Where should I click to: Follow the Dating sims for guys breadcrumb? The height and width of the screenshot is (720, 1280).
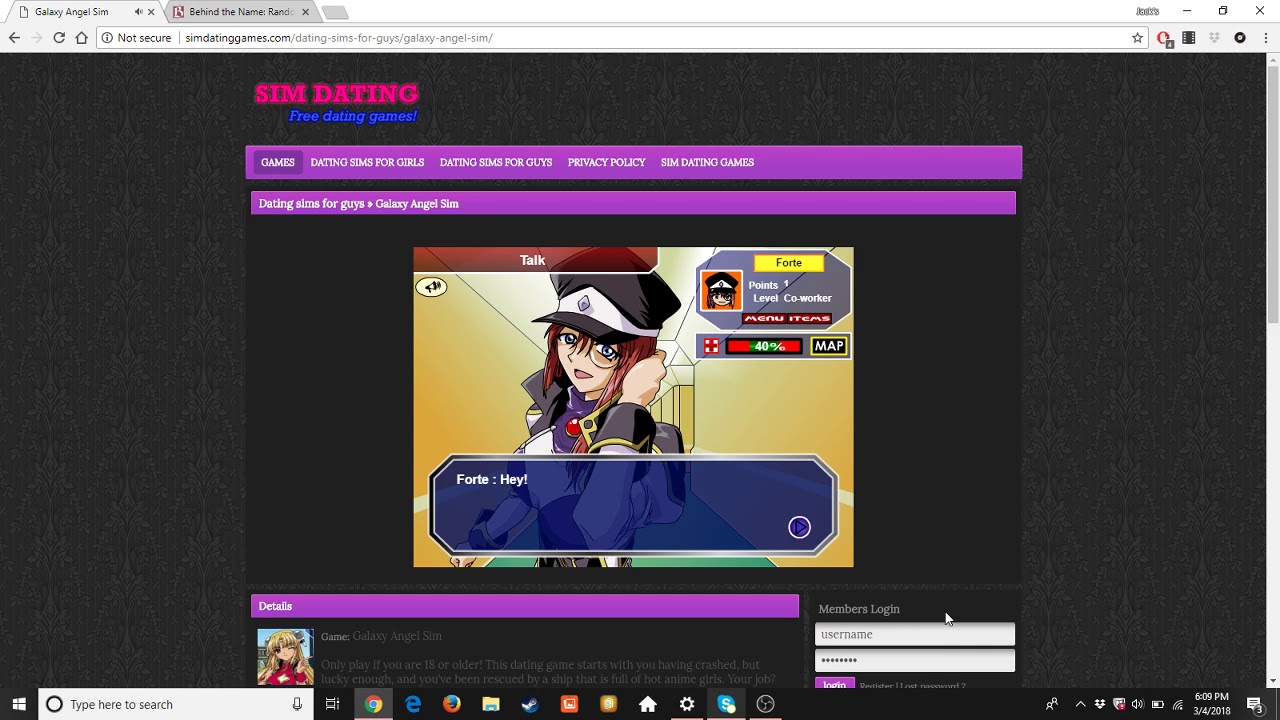(311, 203)
